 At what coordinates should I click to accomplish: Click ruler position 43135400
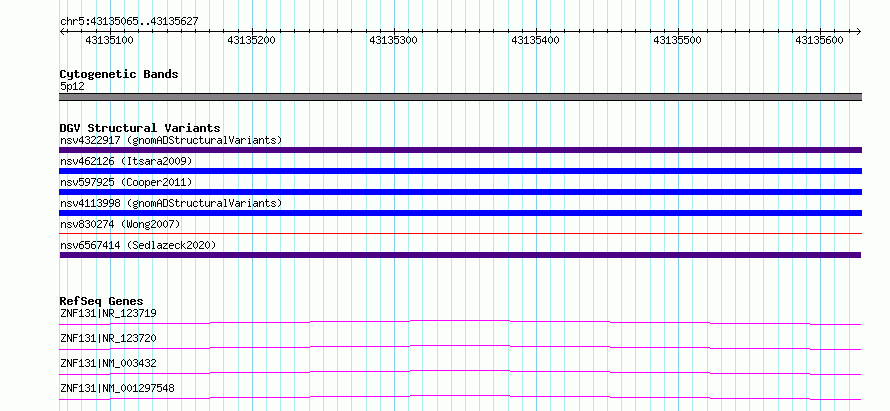click(535, 40)
